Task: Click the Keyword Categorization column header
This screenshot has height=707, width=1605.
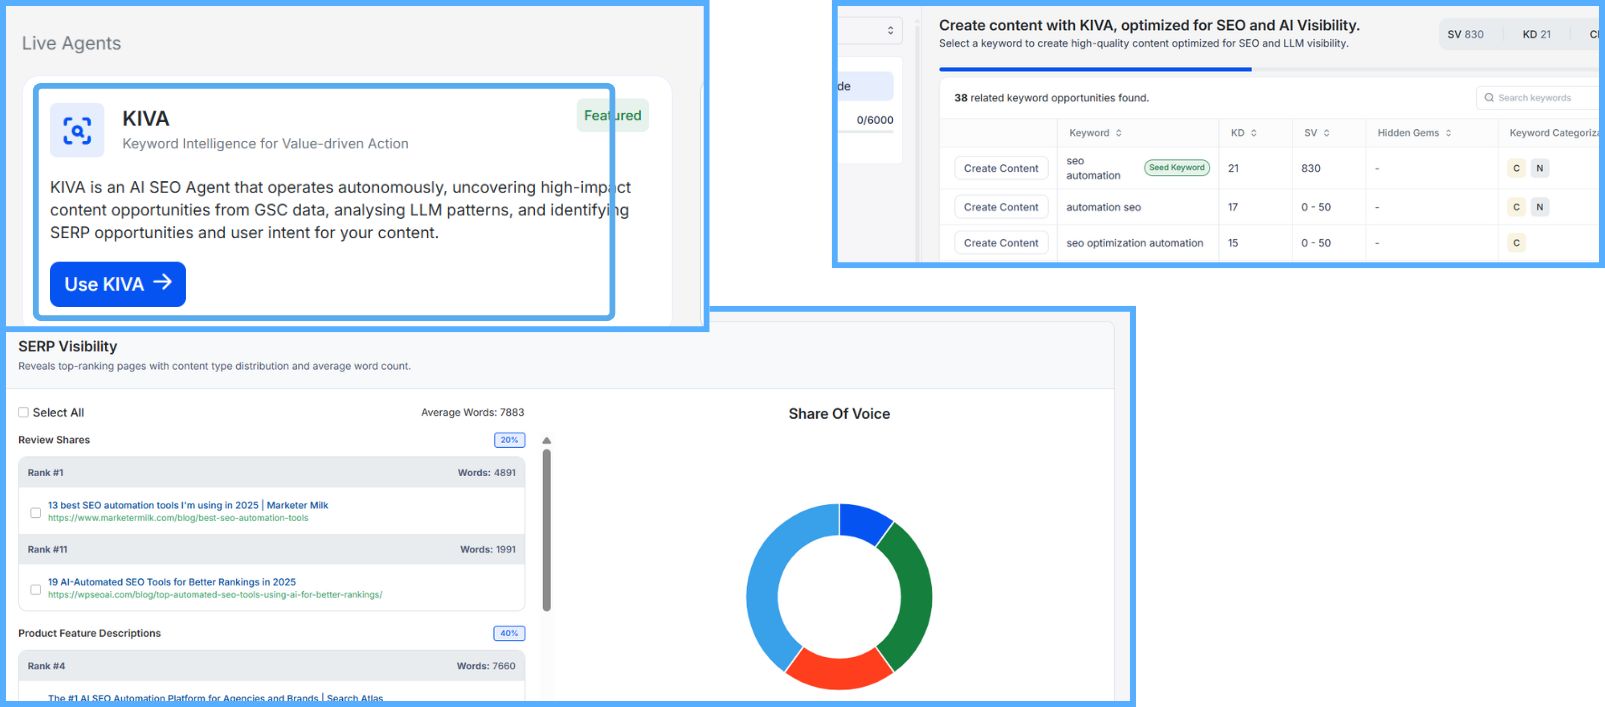Action: (1554, 133)
